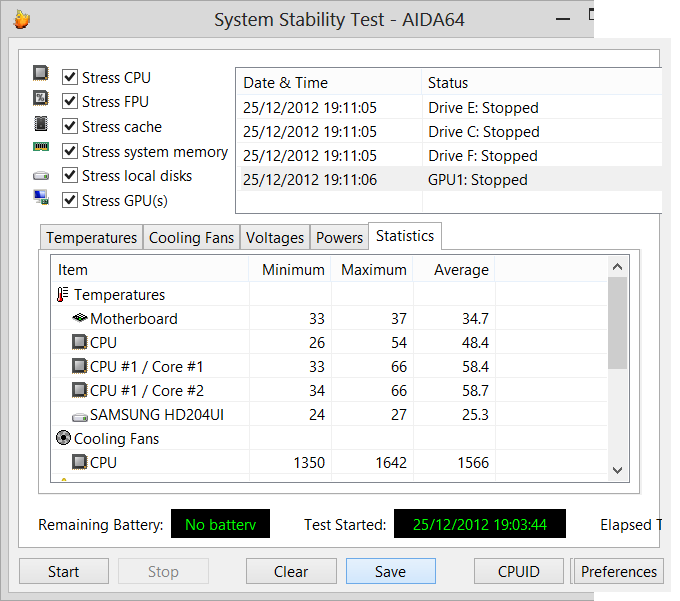Switch to the Temperatures tab
The height and width of the screenshot is (601, 680).
pyautogui.click(x=91, y=238)
